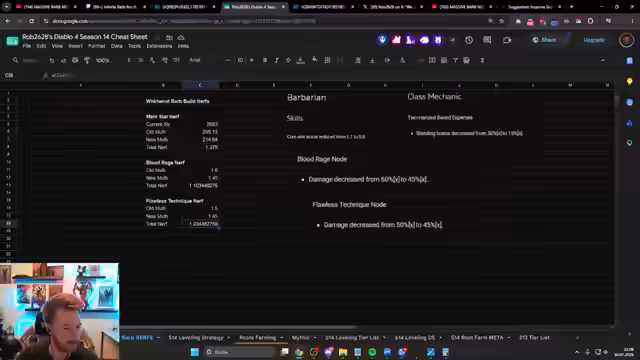Click the cloud document status icon
Screen dimensions: 640x360
(181, 37)
